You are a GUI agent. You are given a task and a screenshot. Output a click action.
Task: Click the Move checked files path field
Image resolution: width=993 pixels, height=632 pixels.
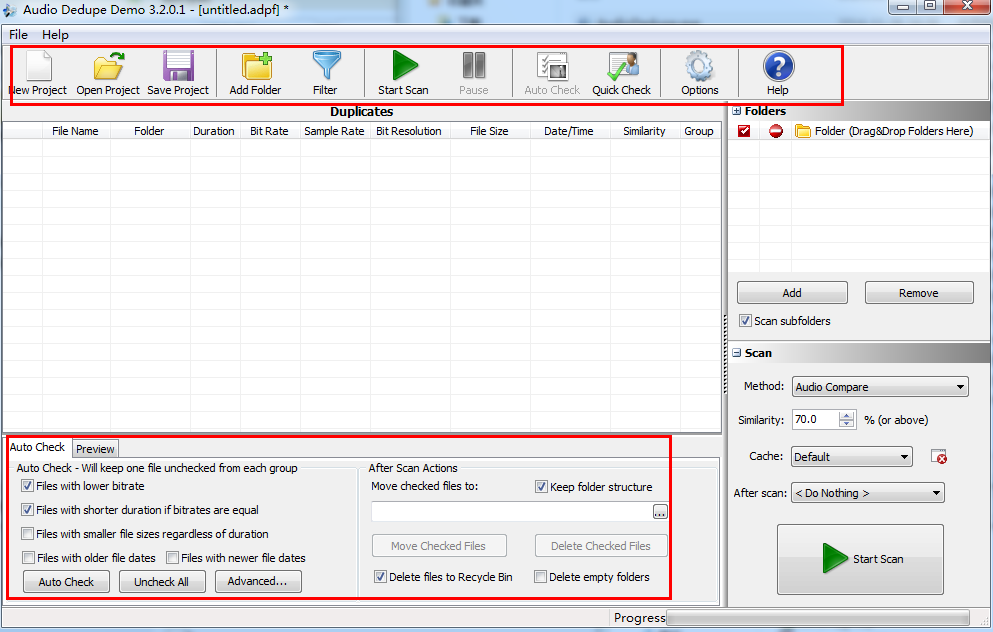(512, 512)
